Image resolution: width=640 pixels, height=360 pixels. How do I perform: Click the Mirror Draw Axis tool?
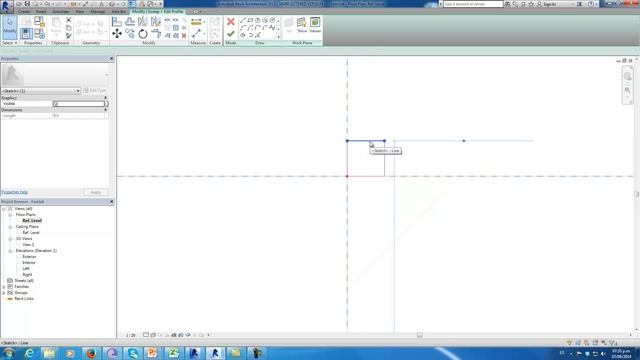pos(156,22)
